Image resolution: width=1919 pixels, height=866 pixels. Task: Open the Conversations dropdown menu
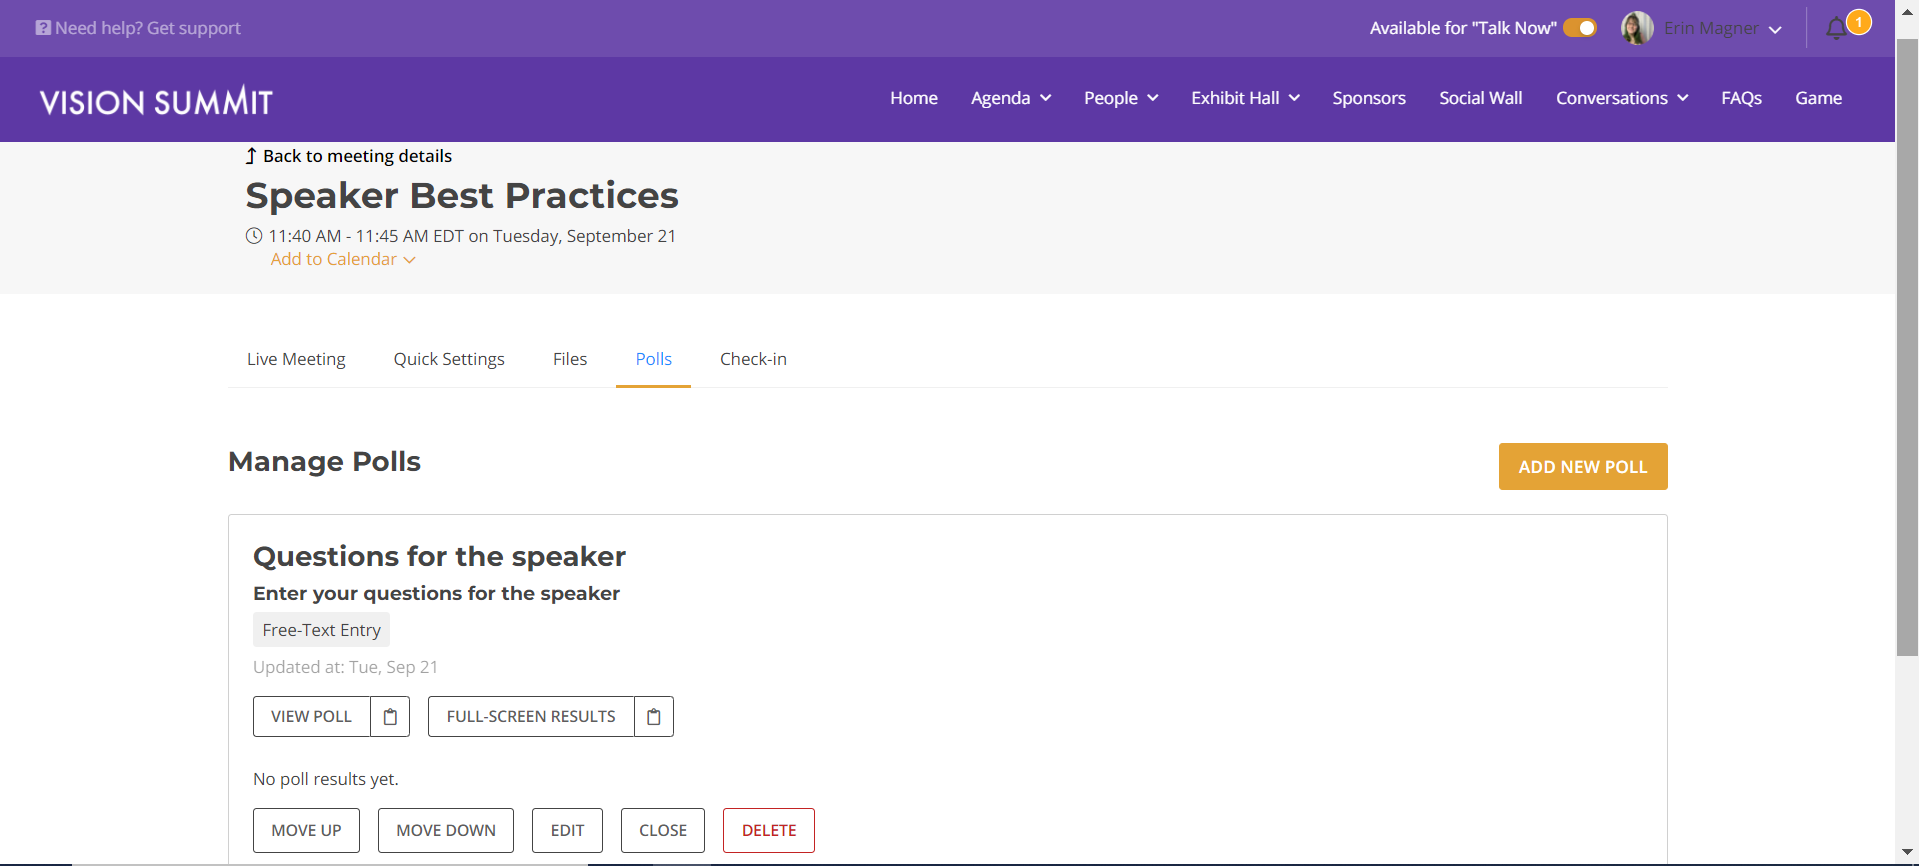(x=1622, y=98)
